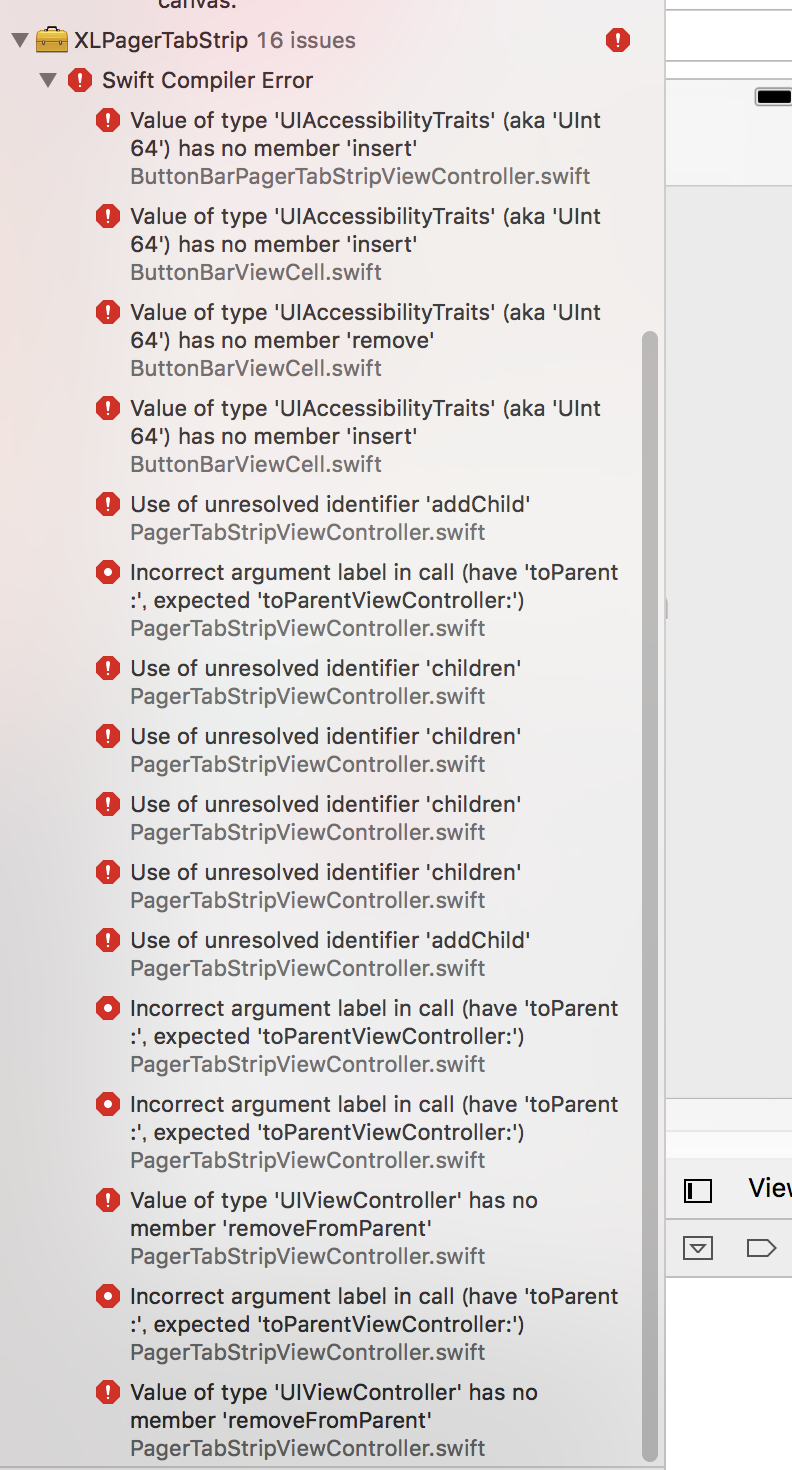Click the red error badge on XLPagerTabStrip row
Viewport: 792px width, 1470px height.
[618, 41]
